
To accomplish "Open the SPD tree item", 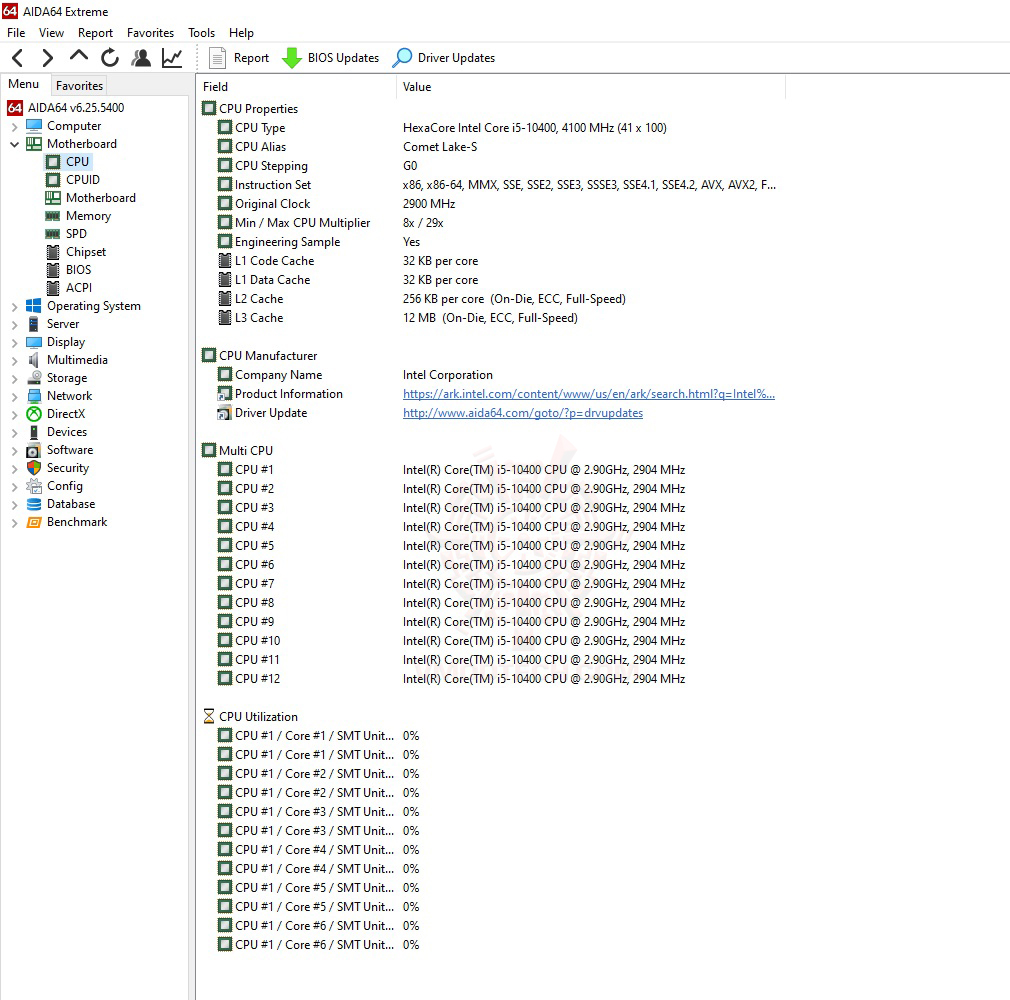I will 66,234.
